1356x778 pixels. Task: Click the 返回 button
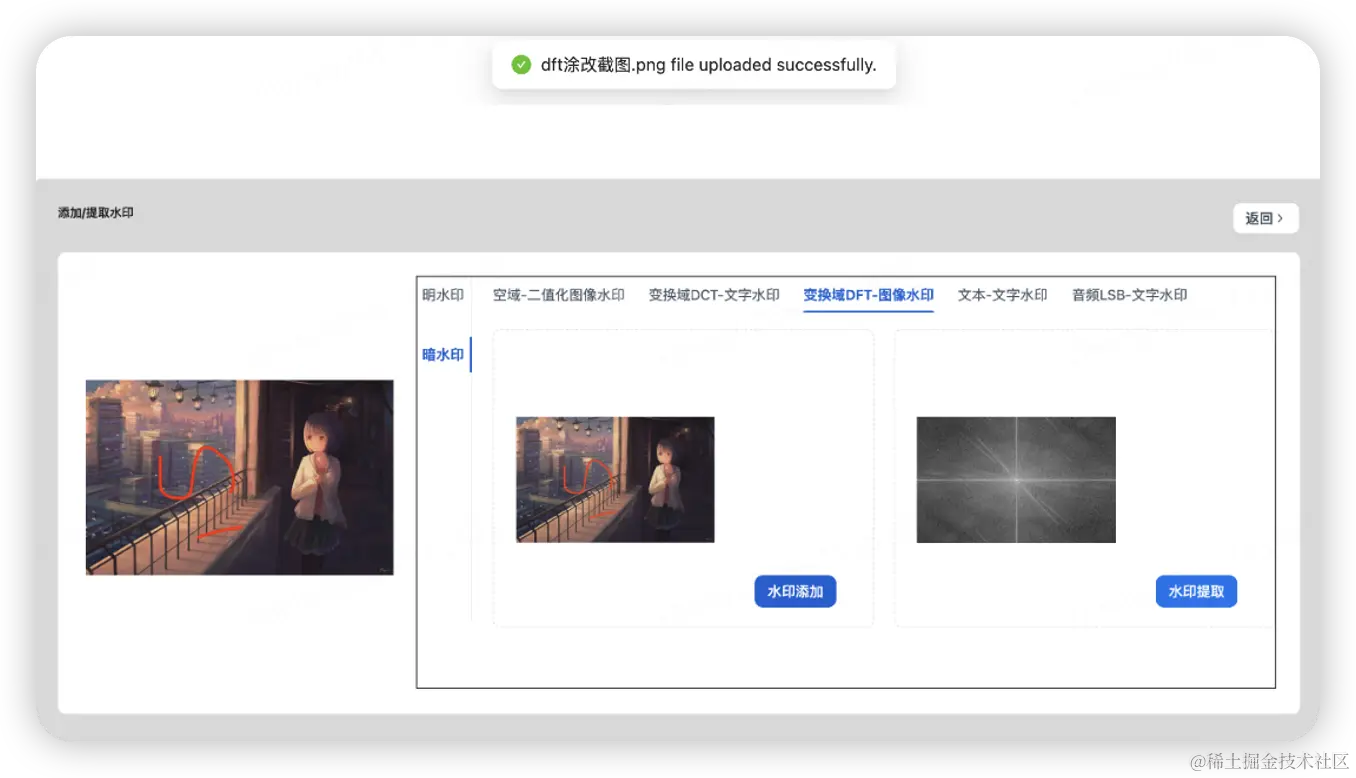(x=1265, y=218)
